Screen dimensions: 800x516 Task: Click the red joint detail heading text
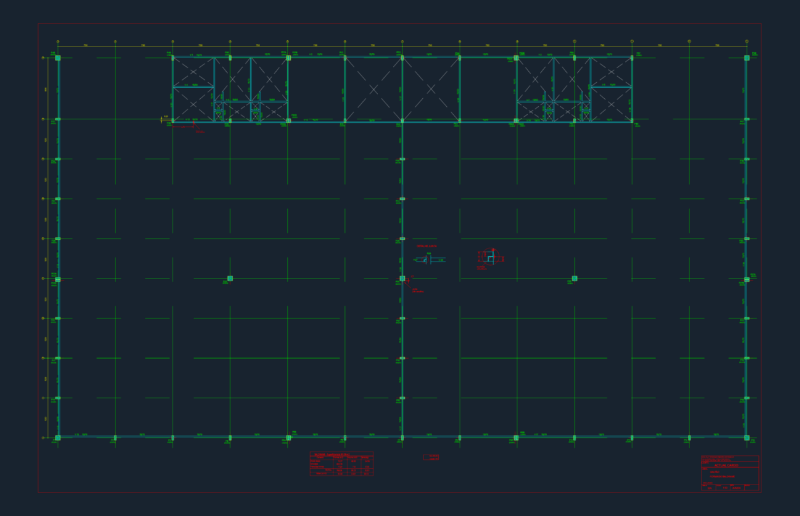click(x=427, y=246)
